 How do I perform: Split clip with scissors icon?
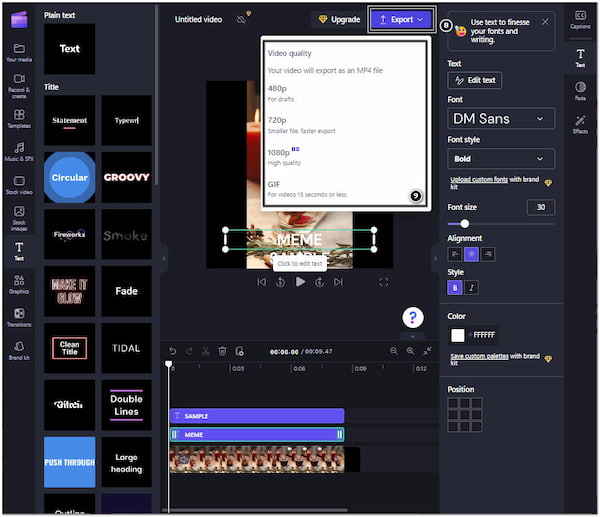[205, 351]
